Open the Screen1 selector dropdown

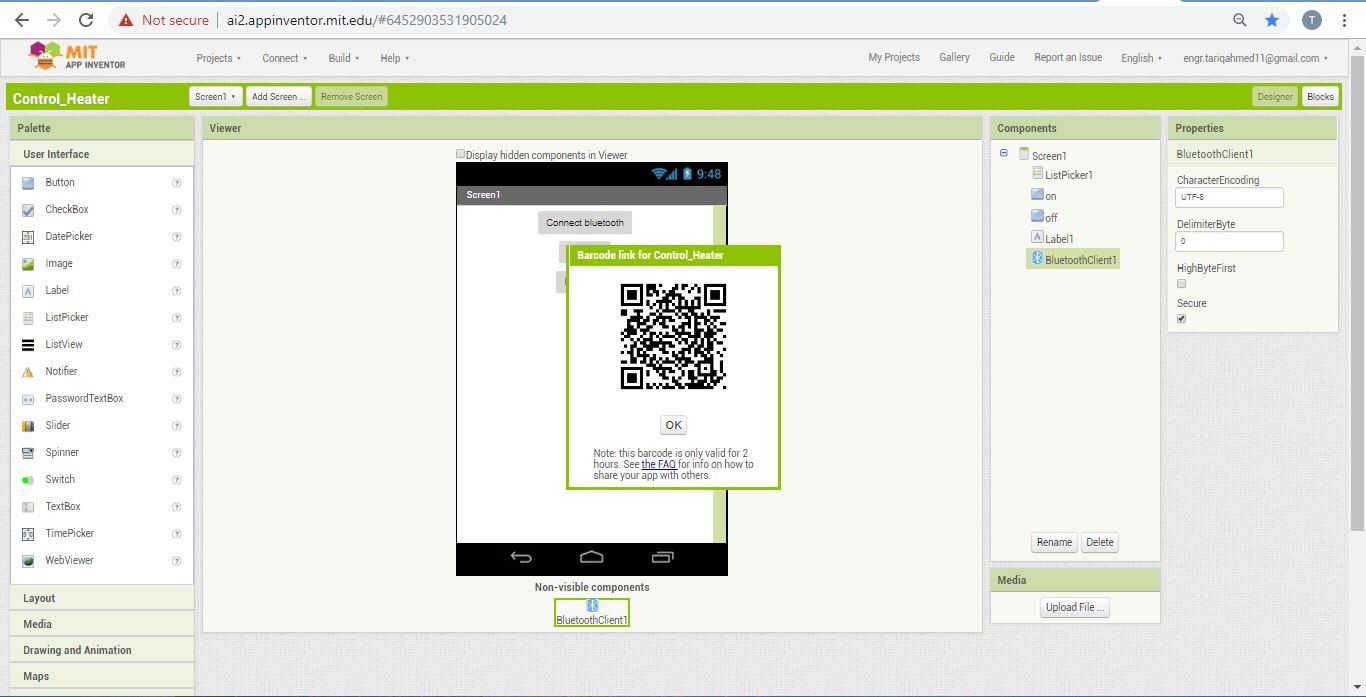click(x=215, y=97)
